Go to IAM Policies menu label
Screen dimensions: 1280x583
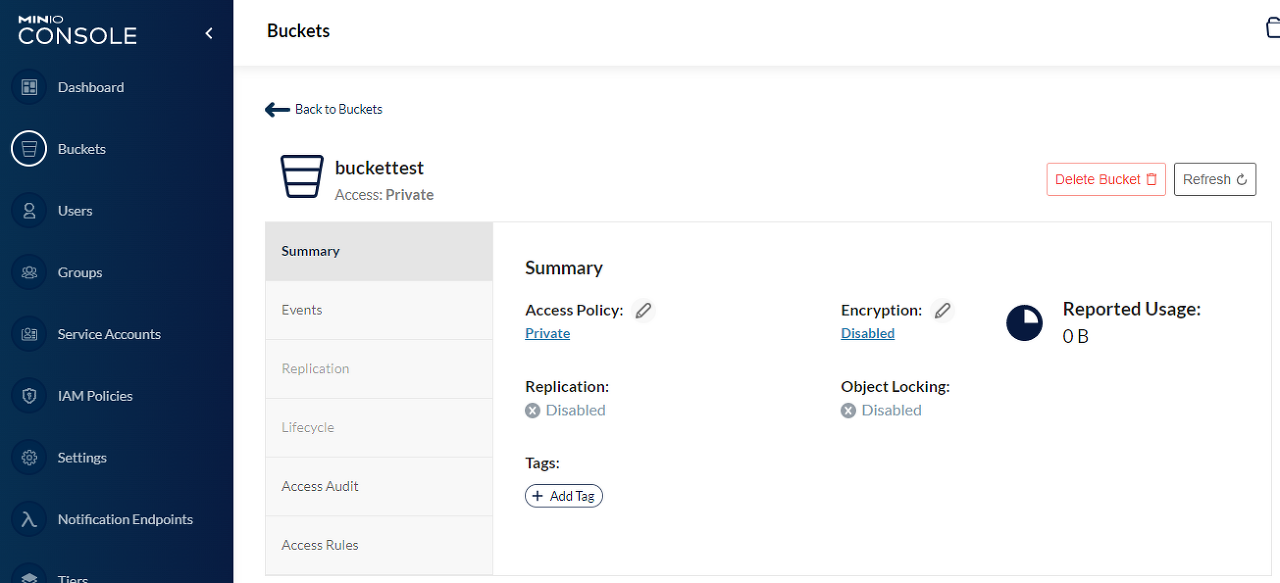tap(95, 396)
